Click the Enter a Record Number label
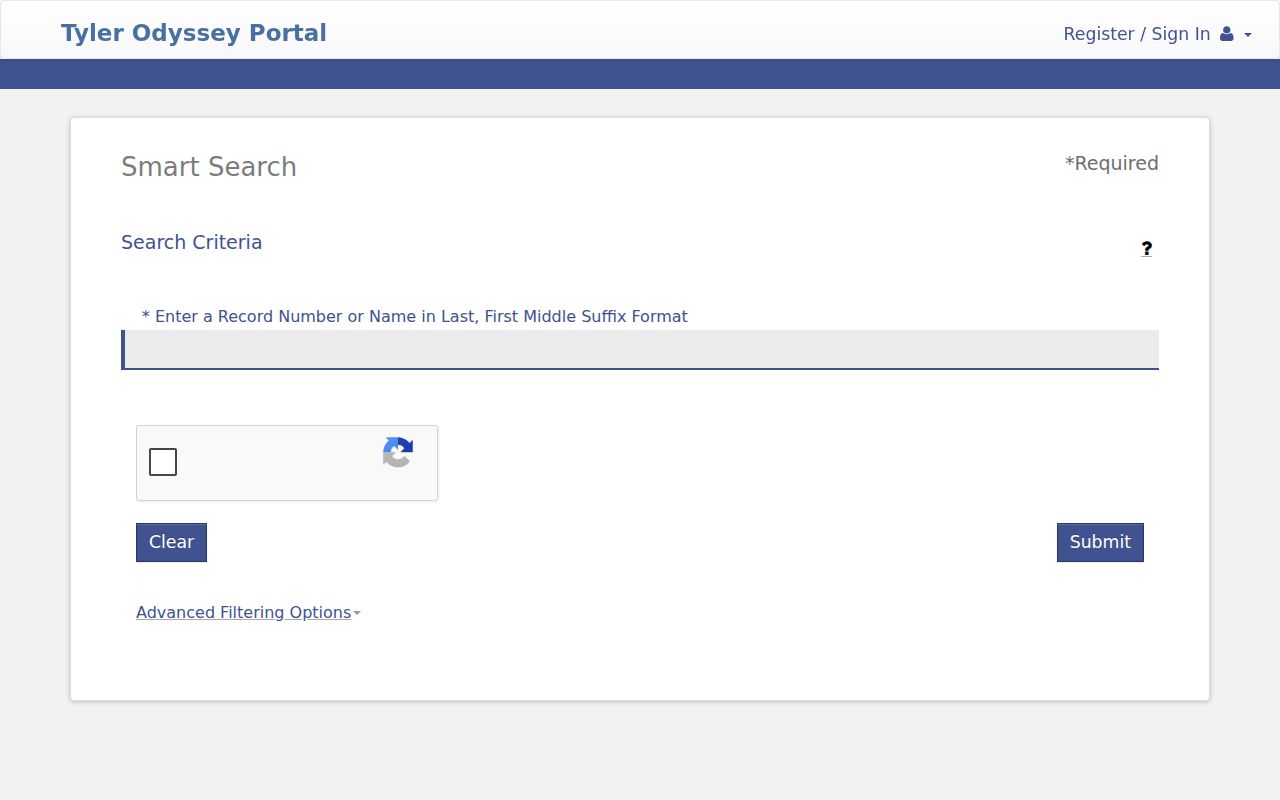Viewport: 1280px width, 800px height. pos(415,316)
